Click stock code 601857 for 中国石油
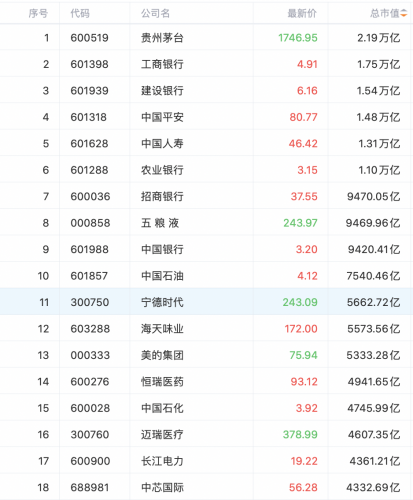Image resolution: width=413 pixels, height=500 pixels. pos(89,276)
